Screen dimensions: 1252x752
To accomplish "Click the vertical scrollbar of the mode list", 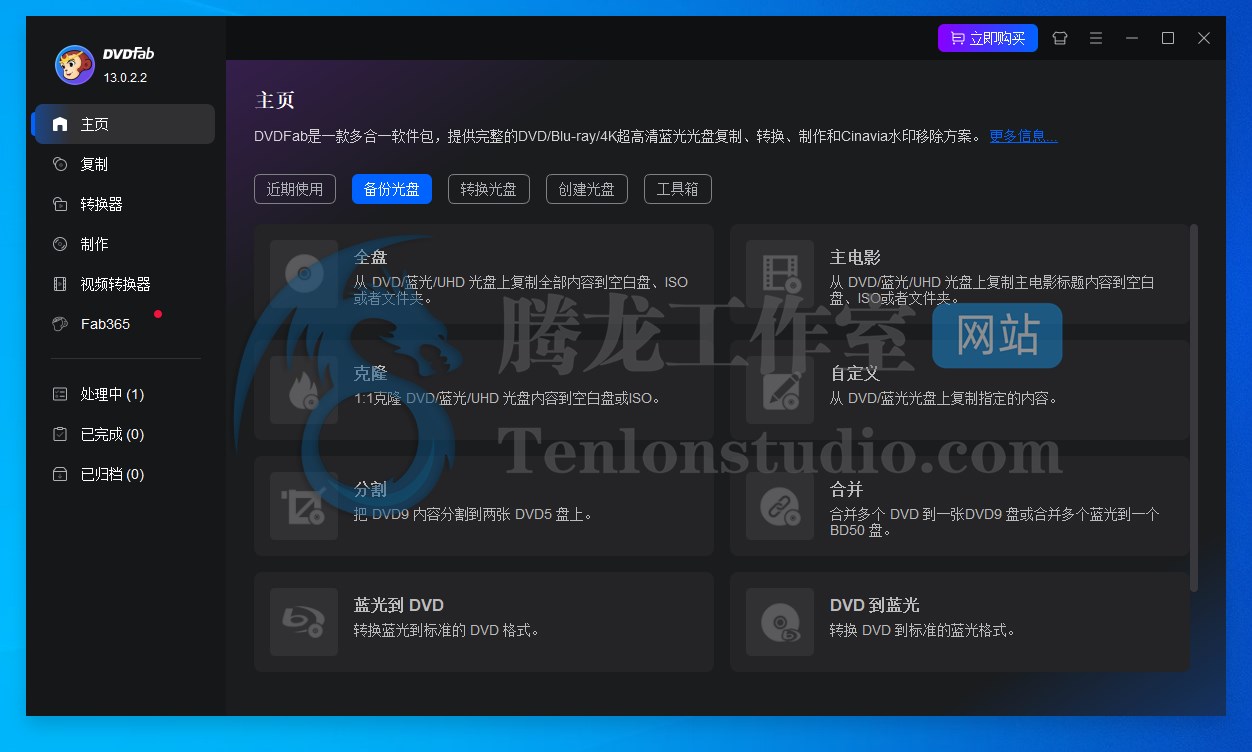I will point(1194,408).
